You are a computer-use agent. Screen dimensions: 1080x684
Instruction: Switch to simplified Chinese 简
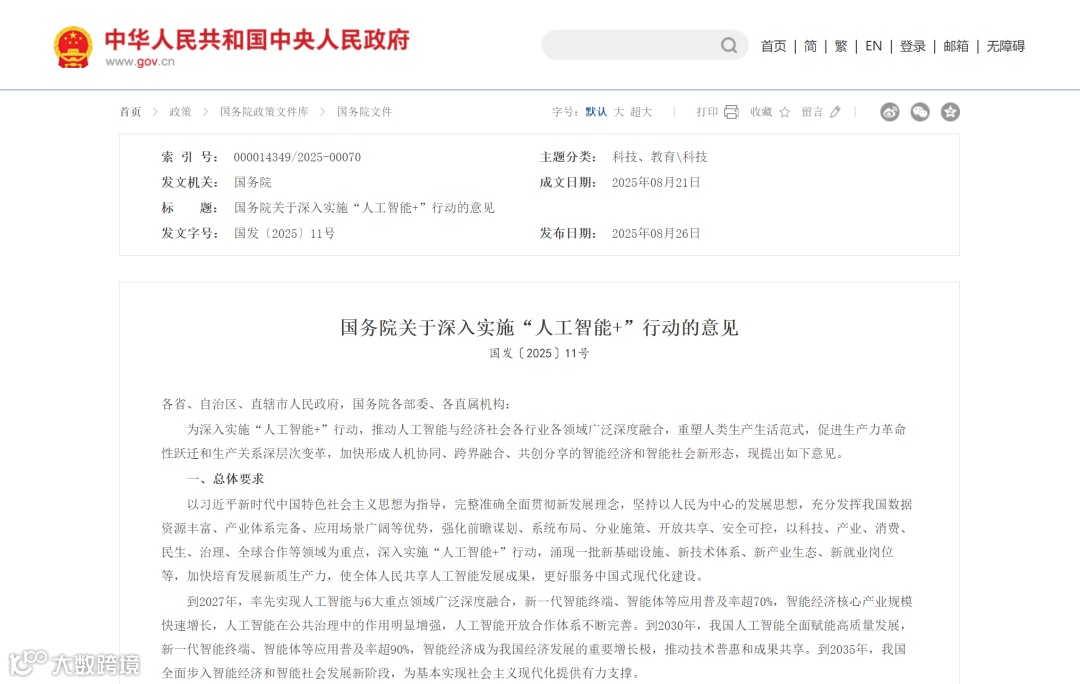(x=811, y=46)
